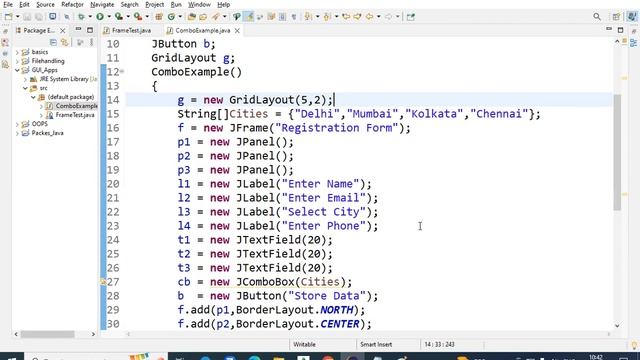Toggle the highlighted toolbar button beside Mark Occurrences
This screenshot has height=360, width=640.
click(x=249, y=17)
